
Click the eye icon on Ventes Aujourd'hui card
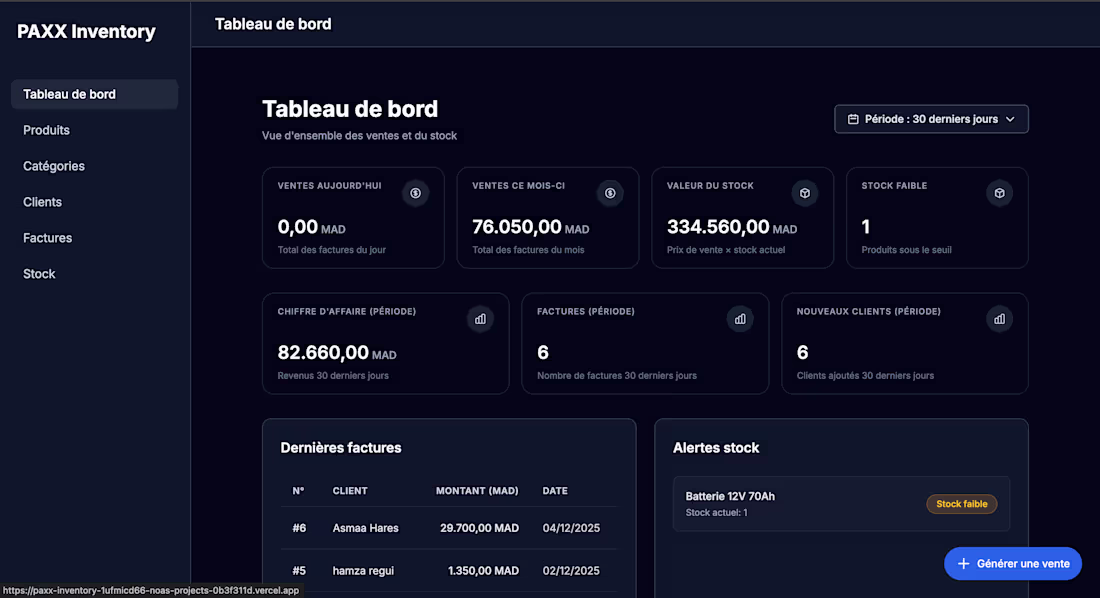point(415,193)
